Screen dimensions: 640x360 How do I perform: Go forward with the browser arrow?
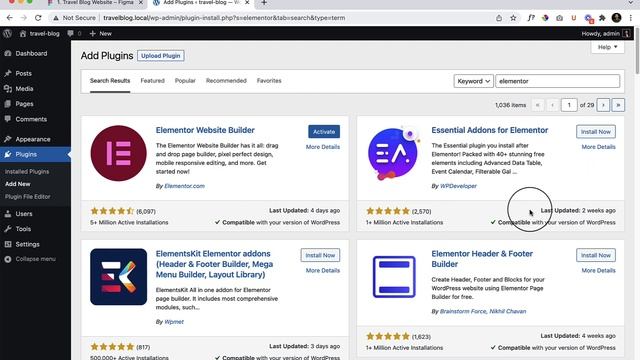pos(24,18)
